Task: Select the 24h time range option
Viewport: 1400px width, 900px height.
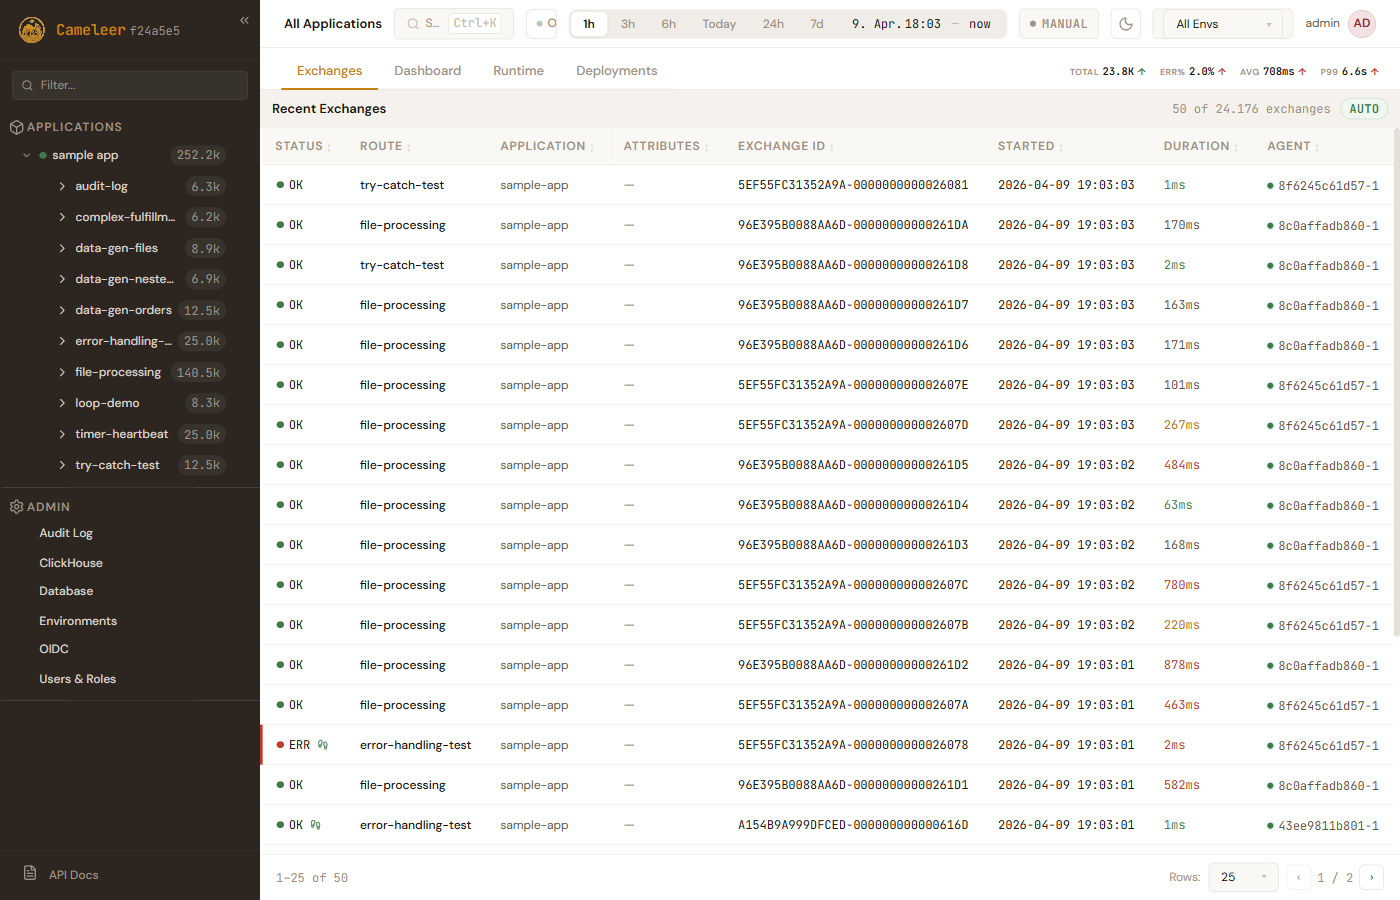Action: pyautogui.click(x=773, y=24)
